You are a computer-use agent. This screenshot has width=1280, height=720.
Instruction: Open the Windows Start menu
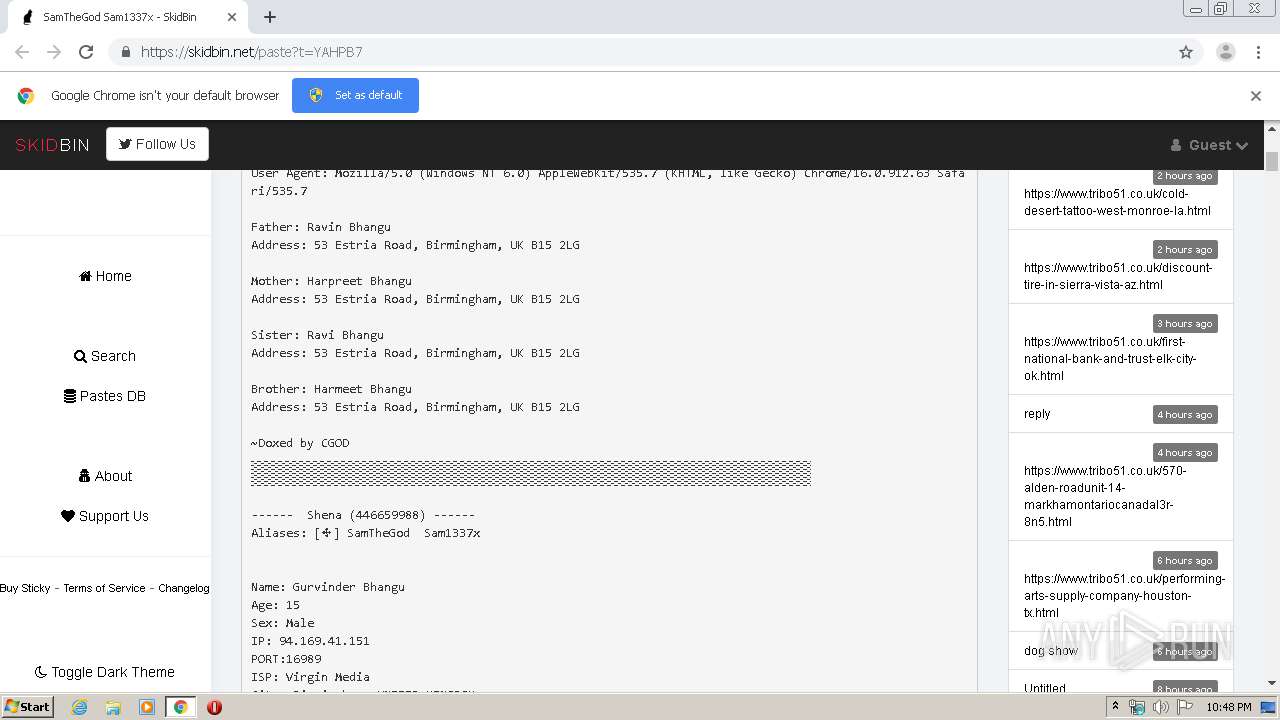(27, 706)
